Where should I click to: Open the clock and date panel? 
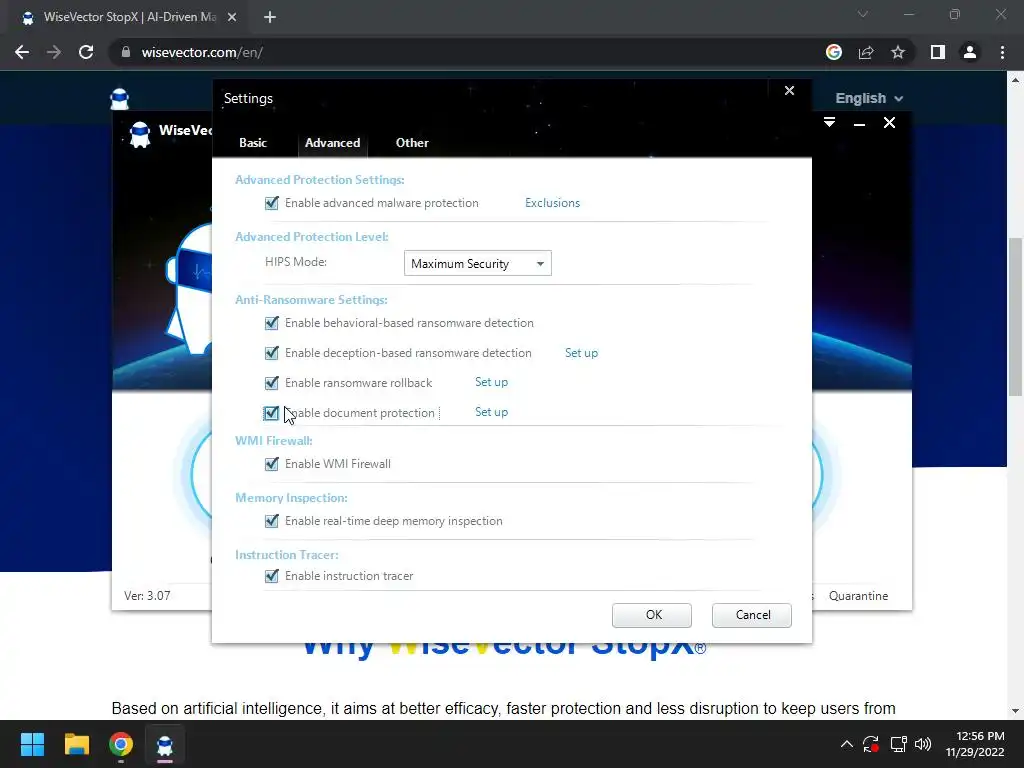click(x=974, y=744)
